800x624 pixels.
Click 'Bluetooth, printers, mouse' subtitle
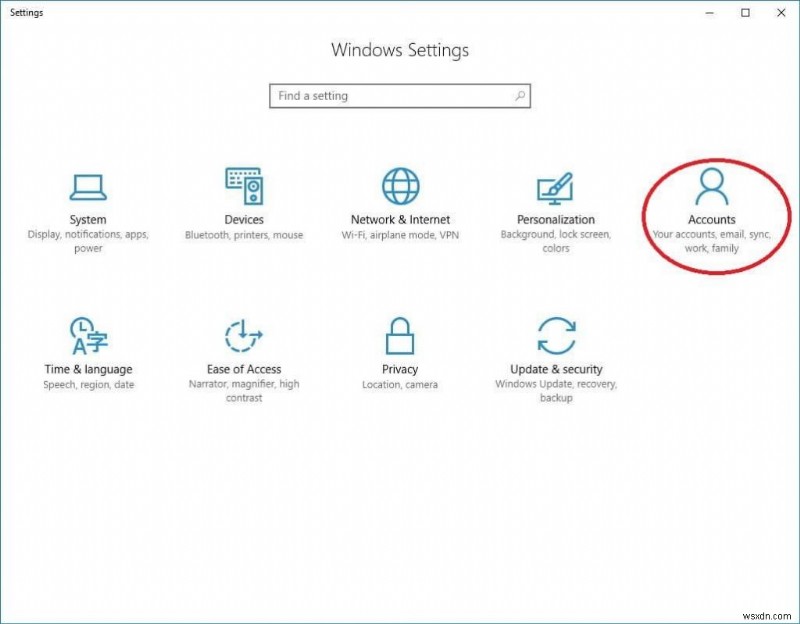click(244, 234)
